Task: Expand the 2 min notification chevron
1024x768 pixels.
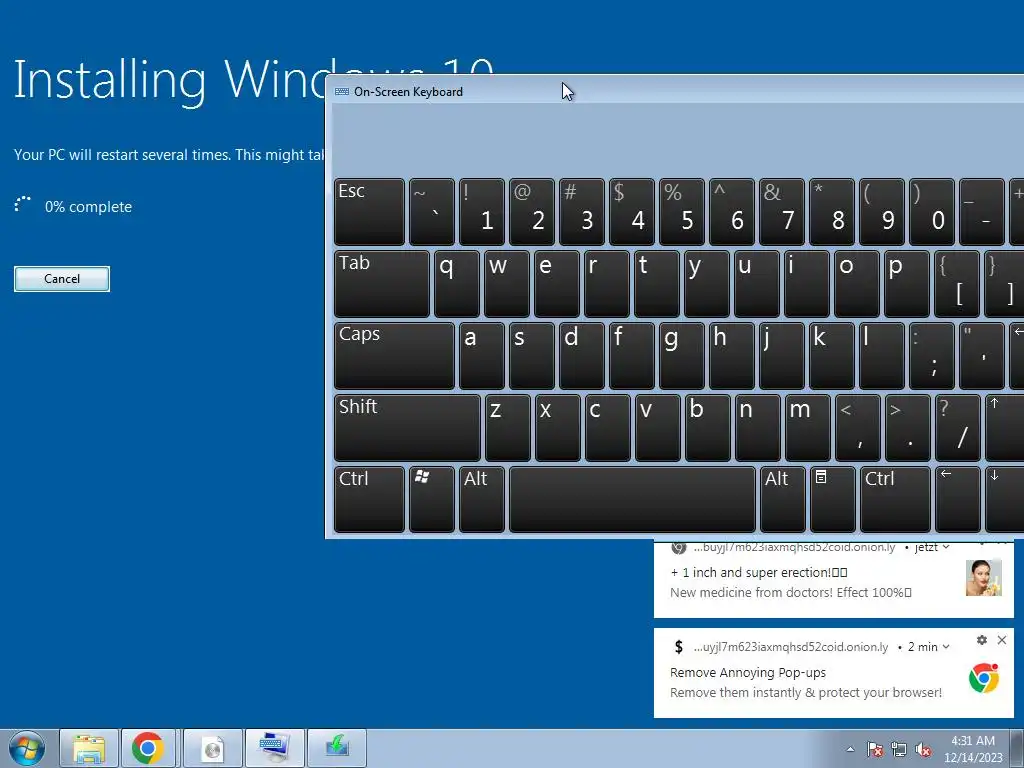Action: 946,647
